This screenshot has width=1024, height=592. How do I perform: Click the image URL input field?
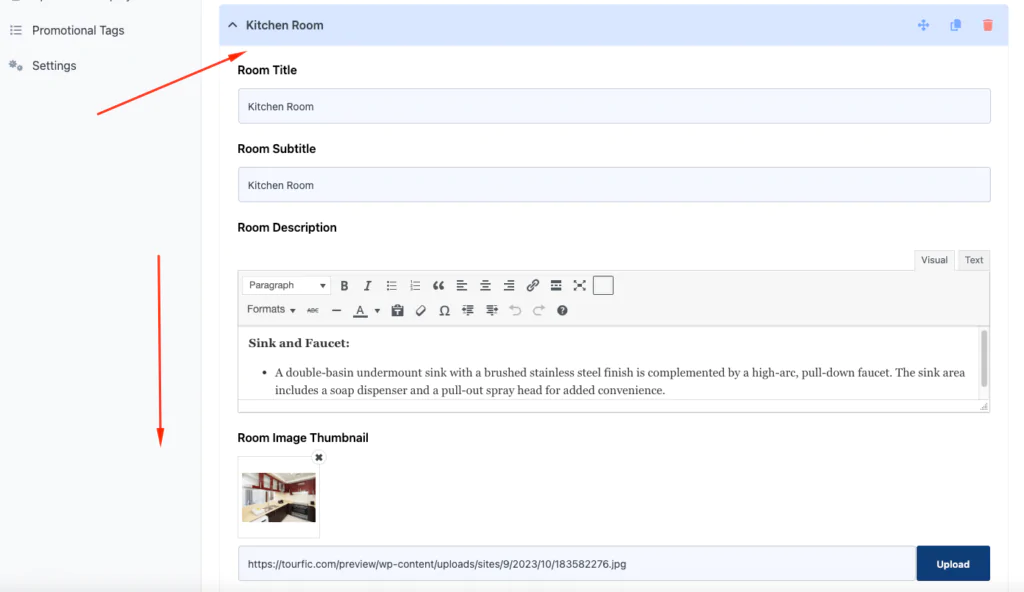(x=577, y=564)
